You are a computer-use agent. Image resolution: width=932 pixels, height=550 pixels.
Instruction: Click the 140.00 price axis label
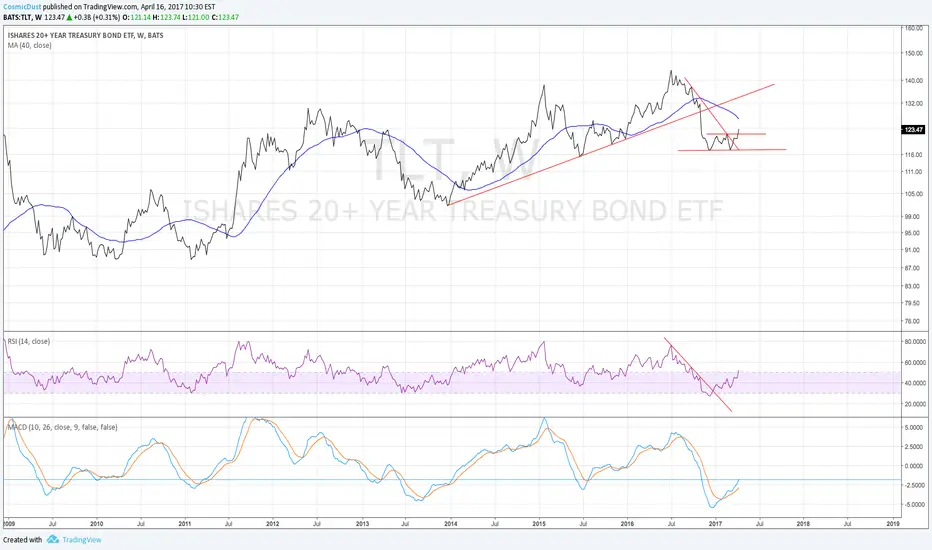[914, 81]
